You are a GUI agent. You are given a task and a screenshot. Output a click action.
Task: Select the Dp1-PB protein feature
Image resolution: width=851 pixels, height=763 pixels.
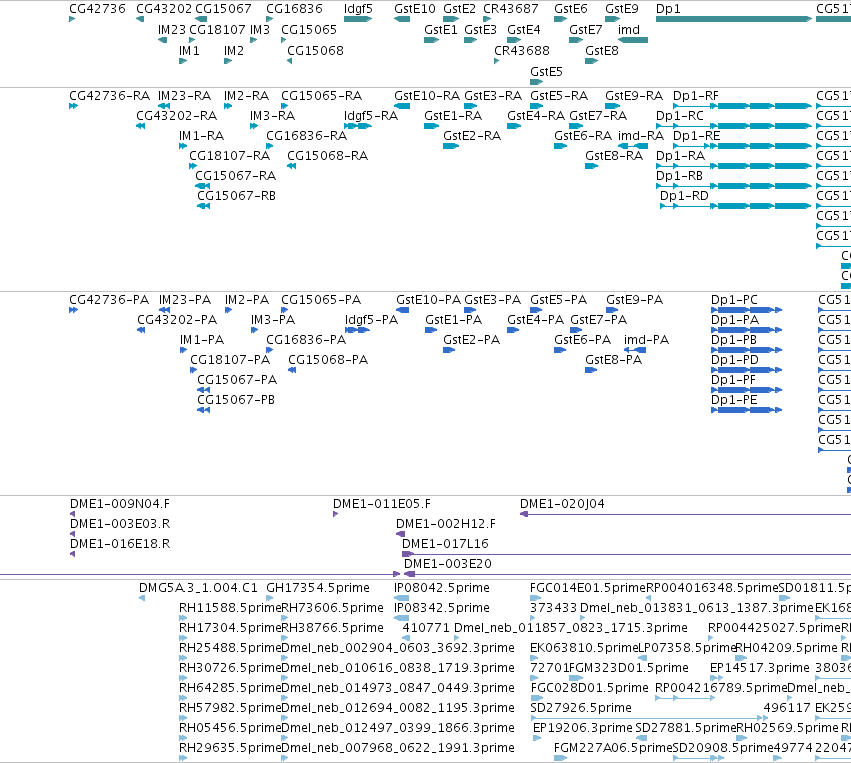[746, 350]
